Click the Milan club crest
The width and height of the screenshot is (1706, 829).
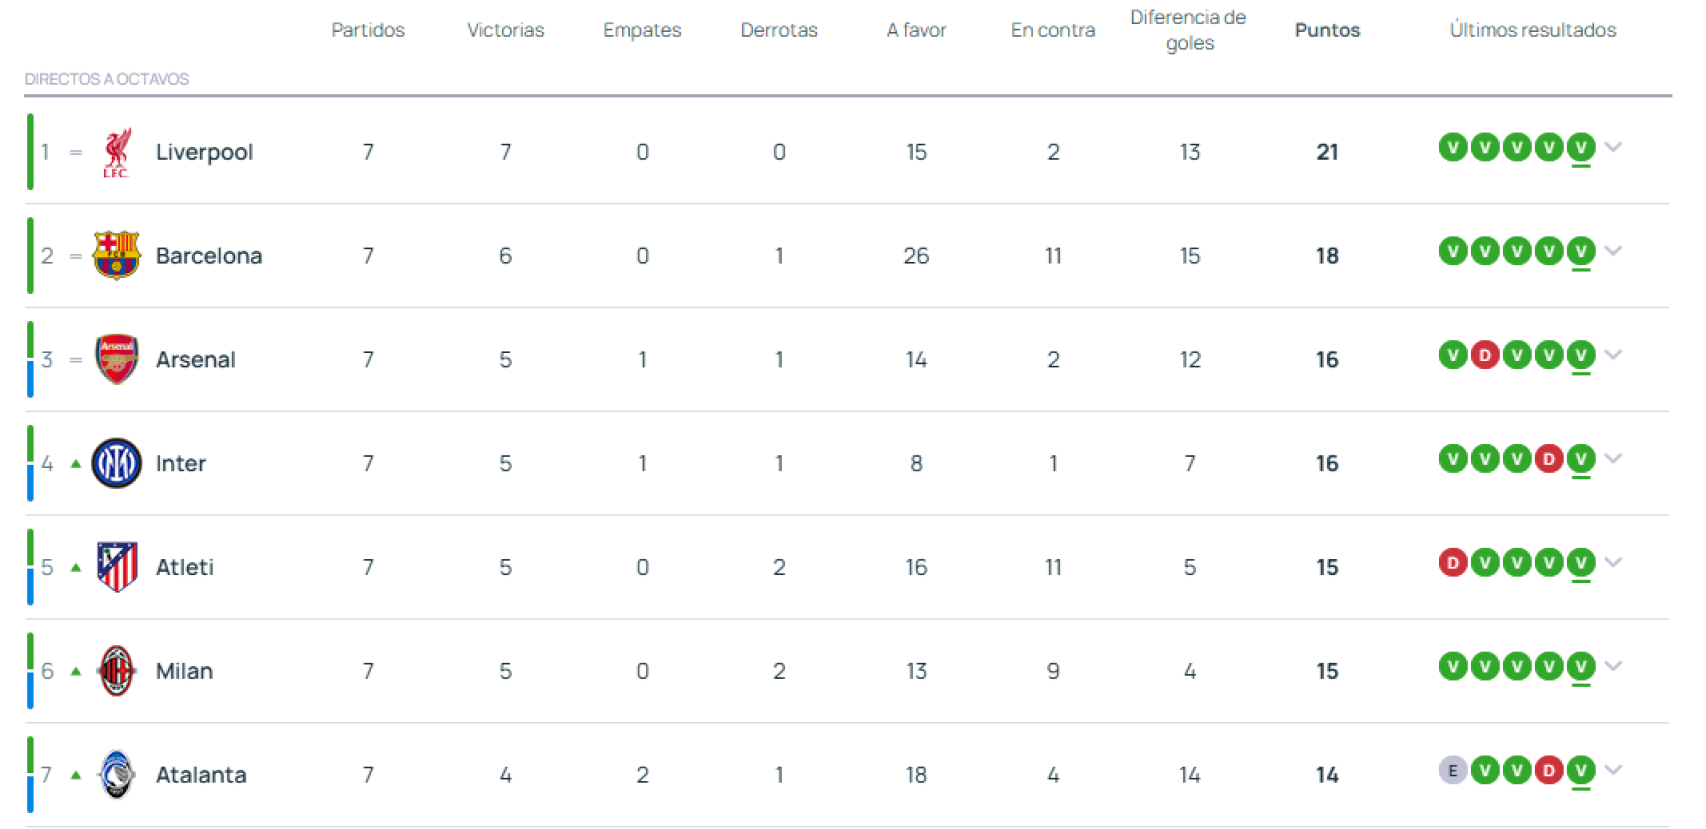click(x=116, y=670)
